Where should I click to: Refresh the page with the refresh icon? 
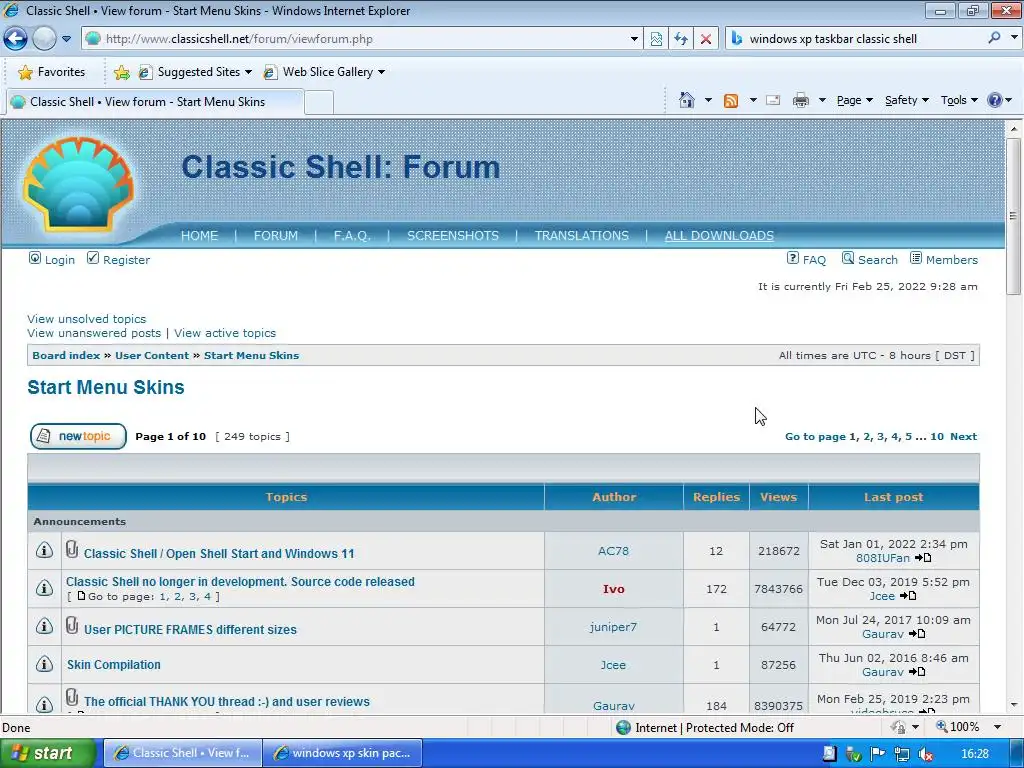(x=681, y=39)
